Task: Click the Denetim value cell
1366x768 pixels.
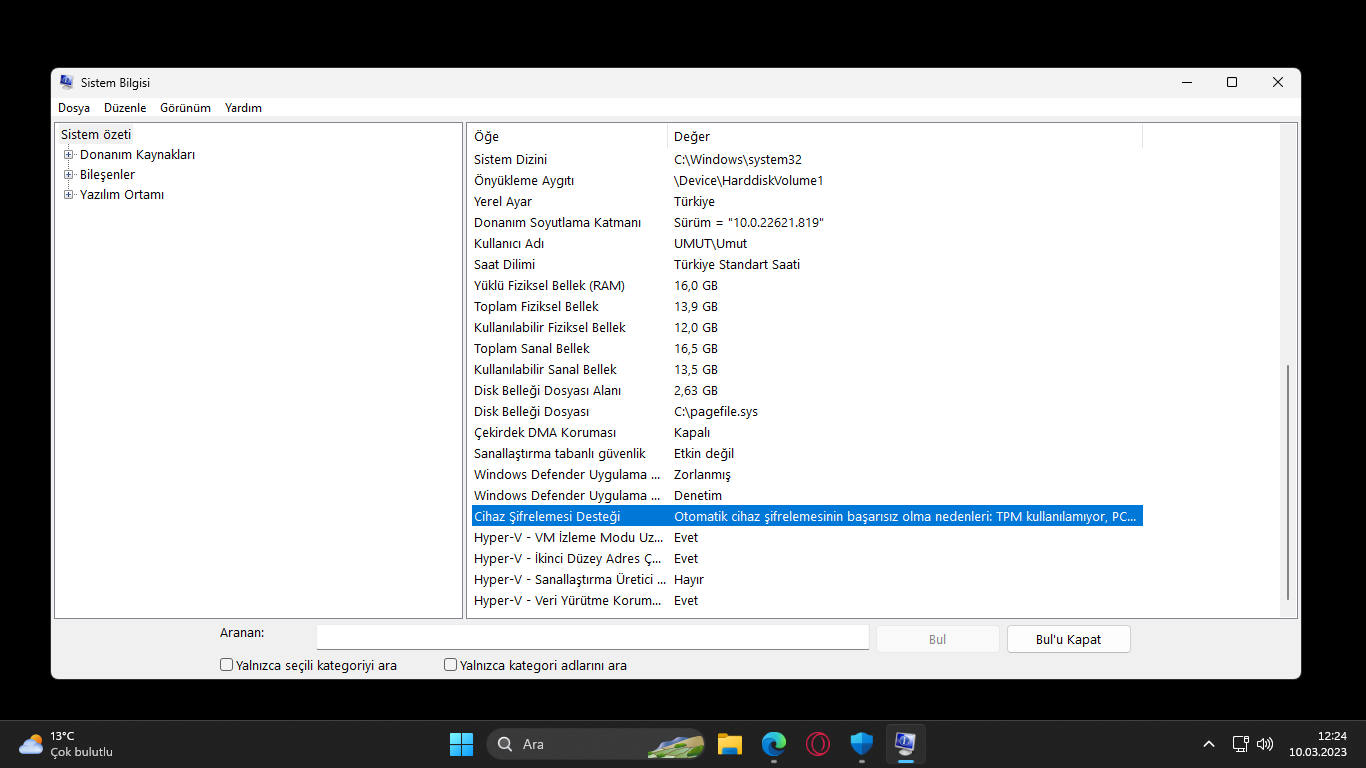Action: [698, 496]
